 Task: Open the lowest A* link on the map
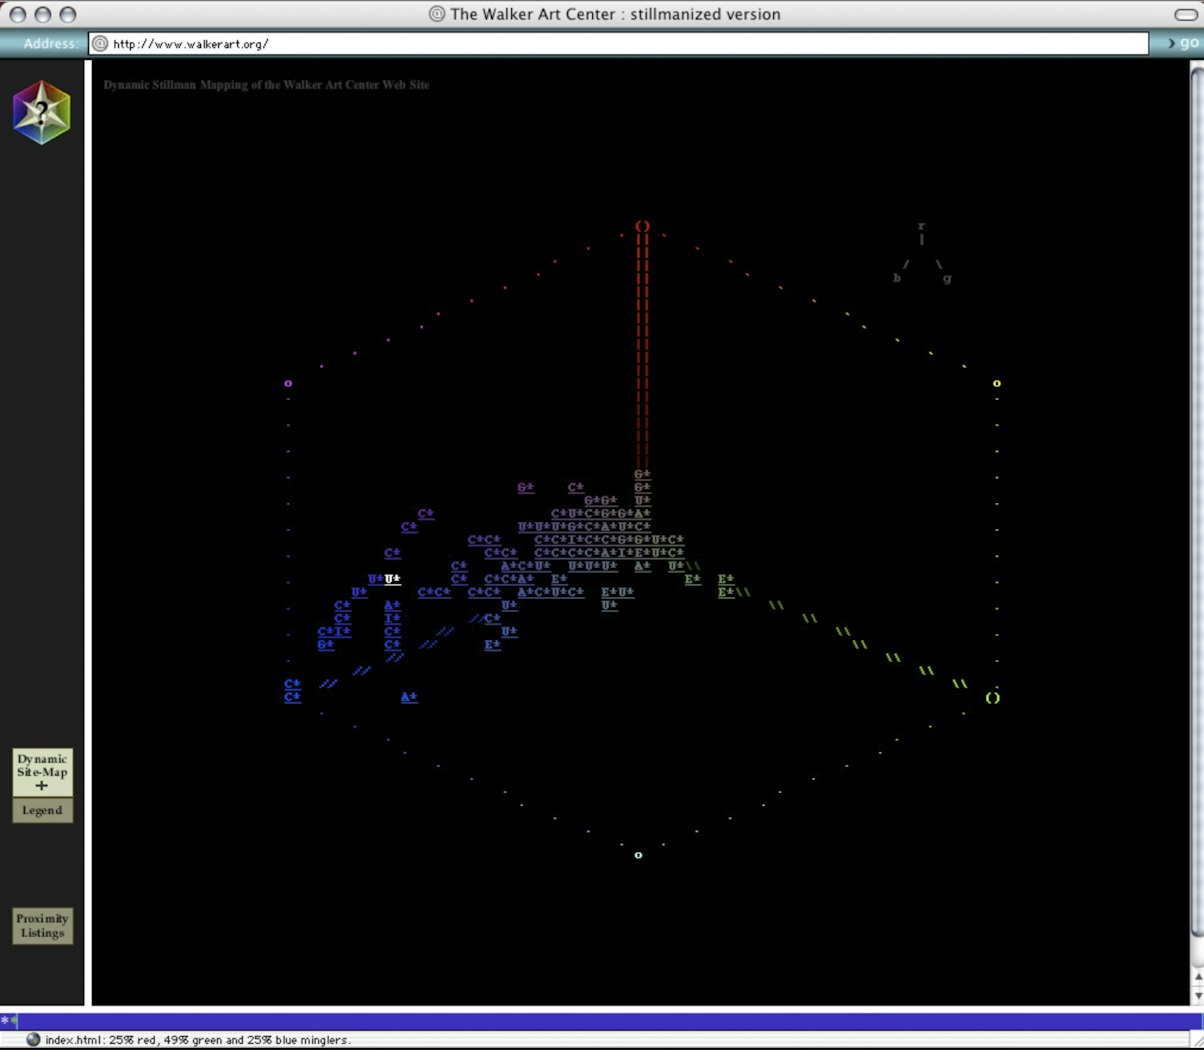click(x=409, y=697)
